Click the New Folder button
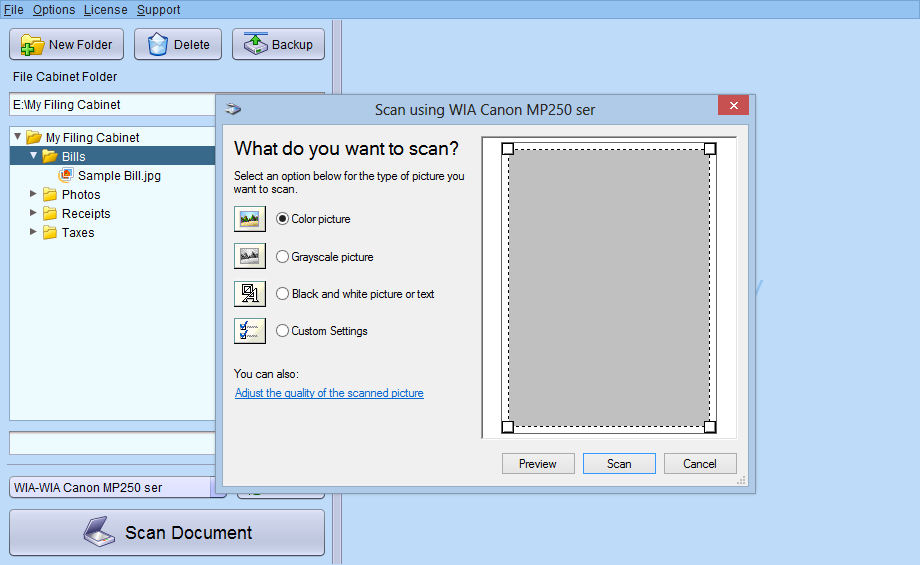Screen dimensions: 920x565 [66, 45]
